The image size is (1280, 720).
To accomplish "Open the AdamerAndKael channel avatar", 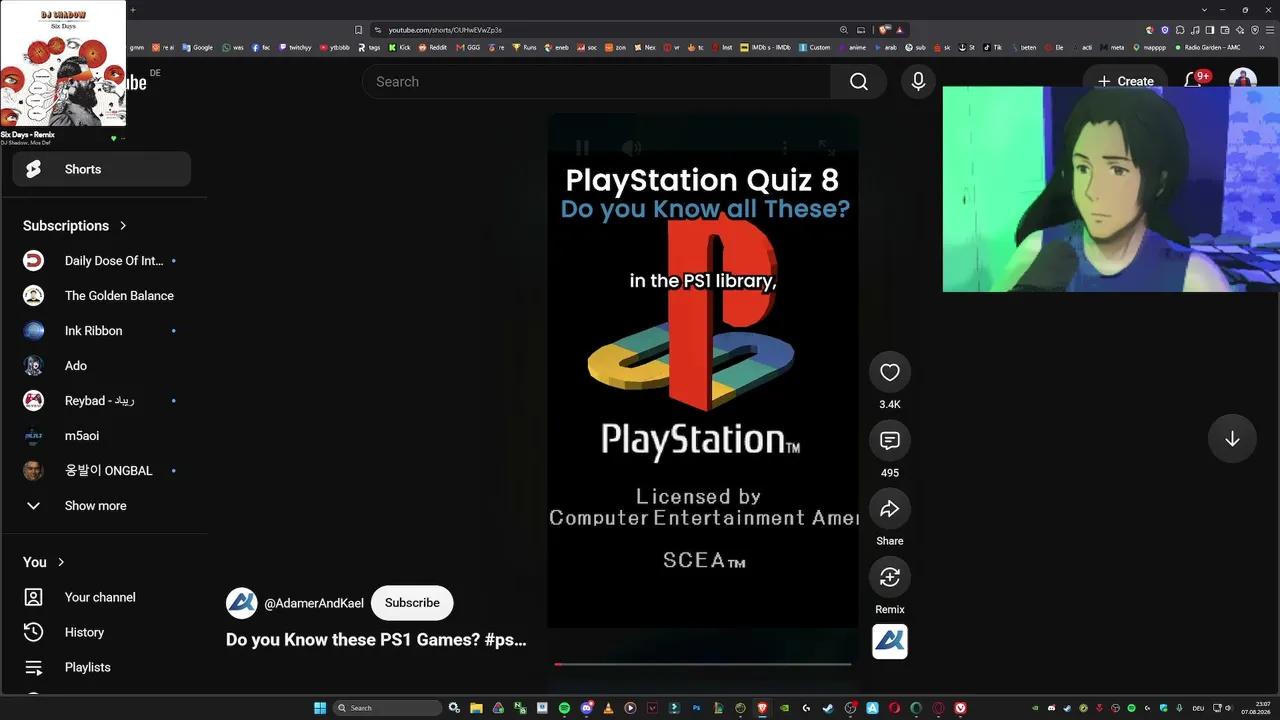I will click(x=242, y=603).
